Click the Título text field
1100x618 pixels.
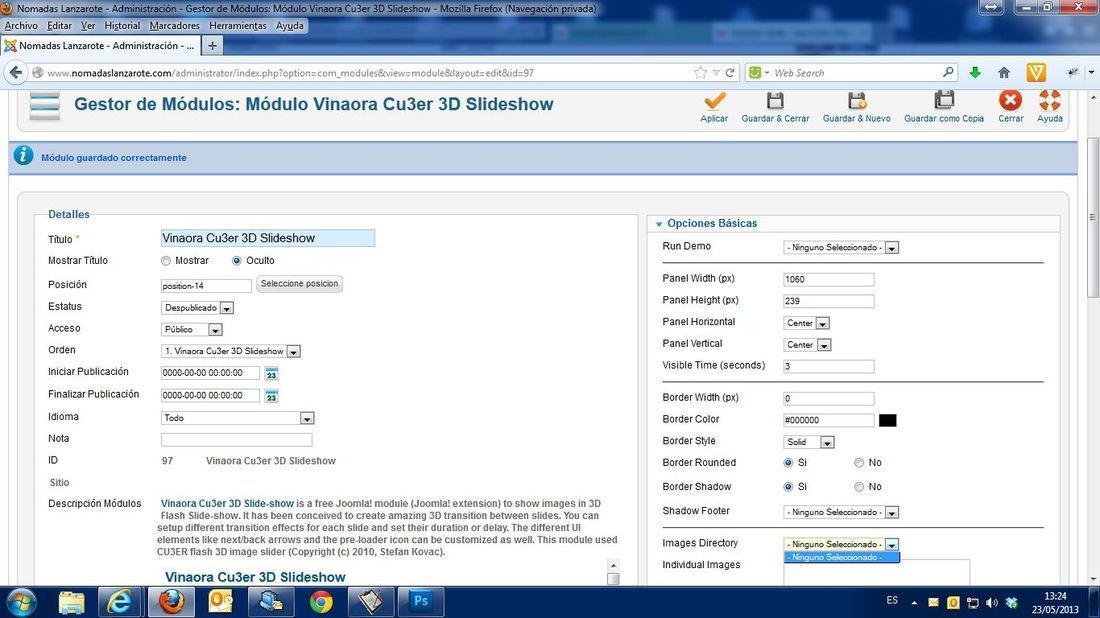tap(268, 239)
